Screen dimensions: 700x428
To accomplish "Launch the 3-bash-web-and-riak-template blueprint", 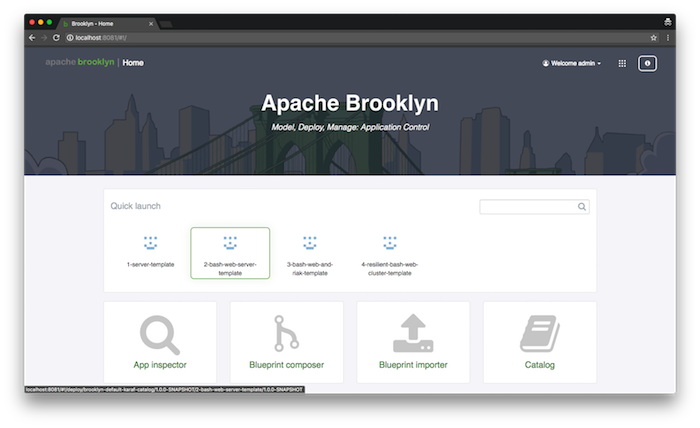I will click(x=309, y=253).
